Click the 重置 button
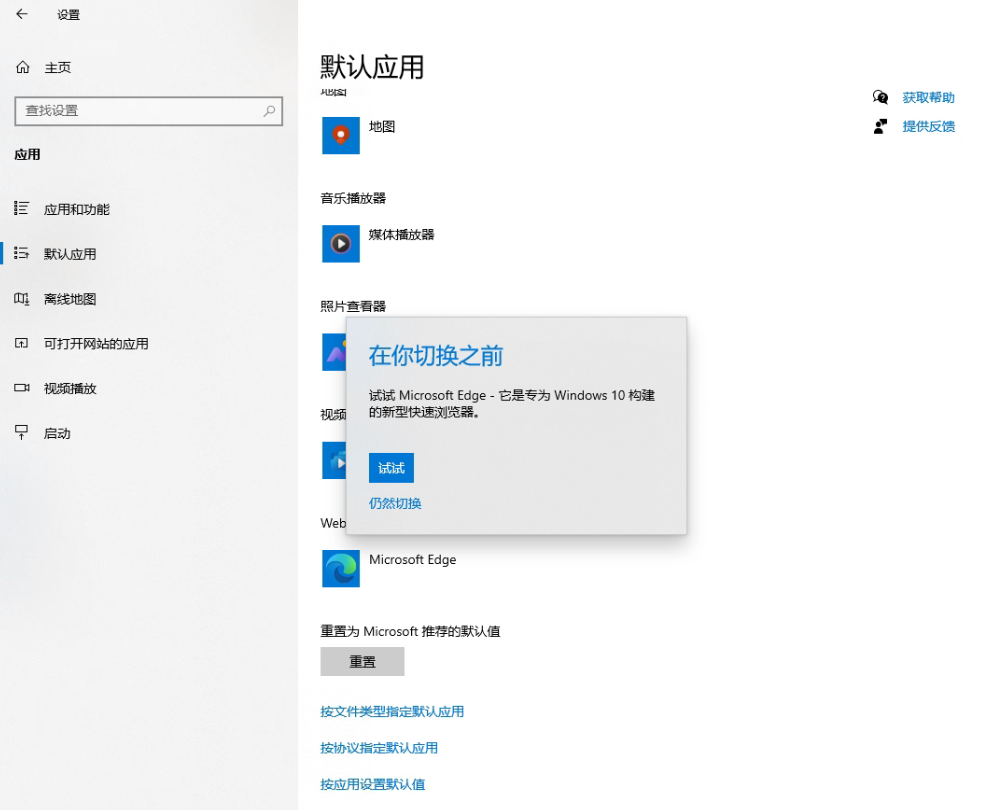 pos(363,662)
